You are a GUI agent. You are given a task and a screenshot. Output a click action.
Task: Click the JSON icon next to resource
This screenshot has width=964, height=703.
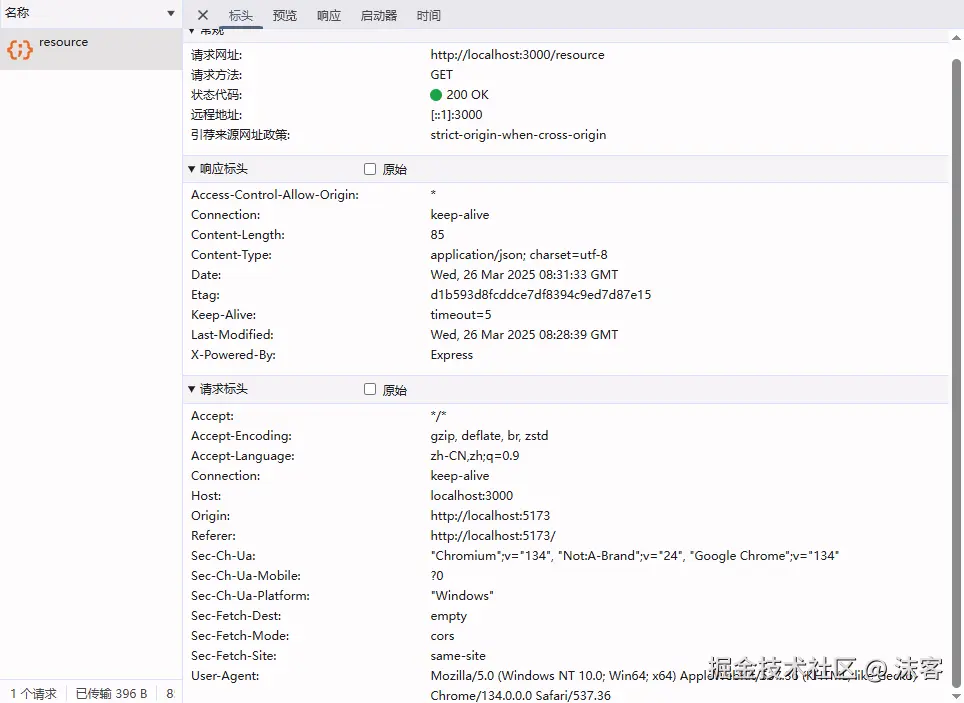(x=20, y=49)
